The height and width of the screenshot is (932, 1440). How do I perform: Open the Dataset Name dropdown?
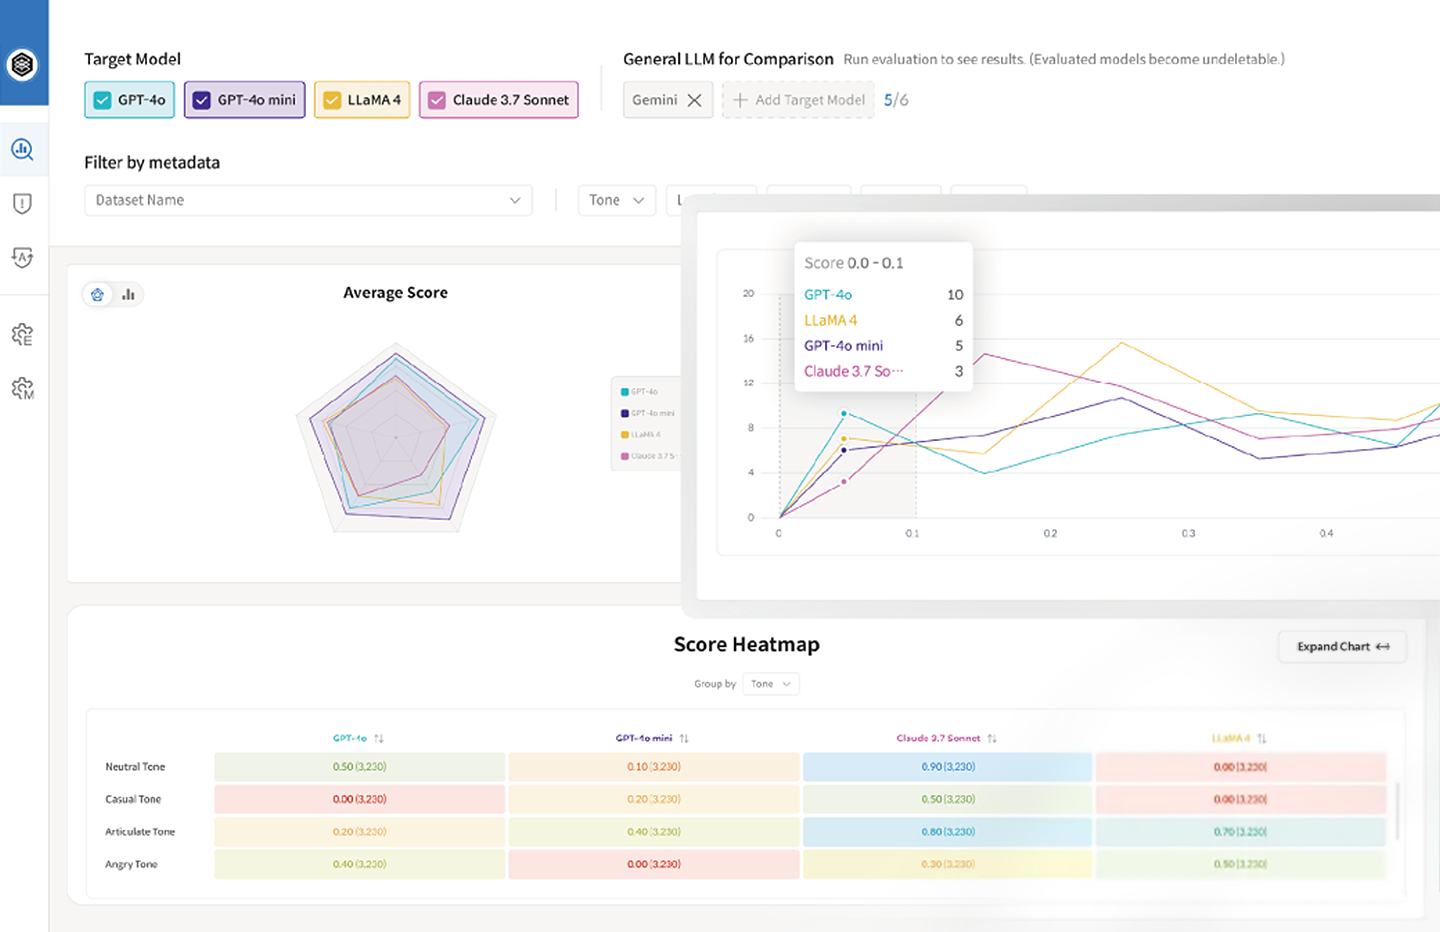point(308,200)
